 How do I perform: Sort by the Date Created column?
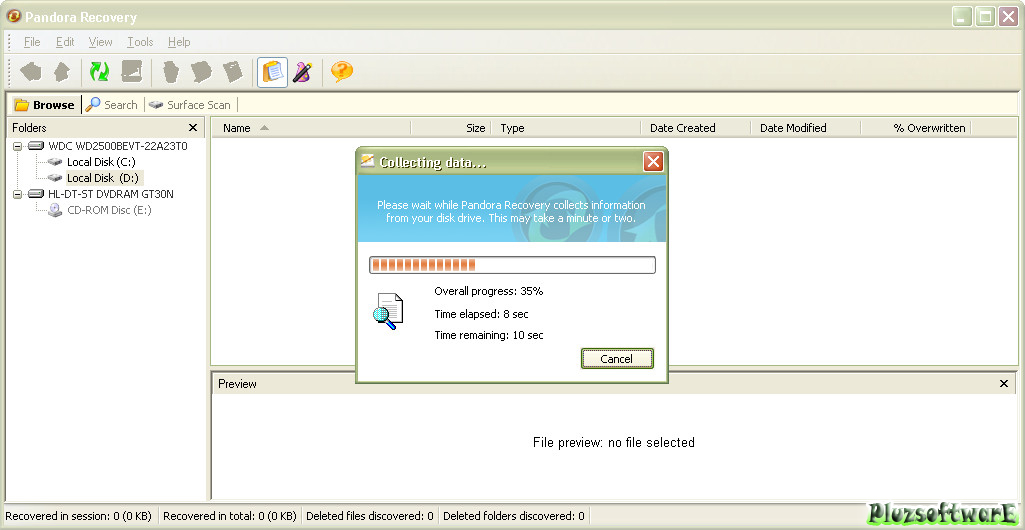696,128
